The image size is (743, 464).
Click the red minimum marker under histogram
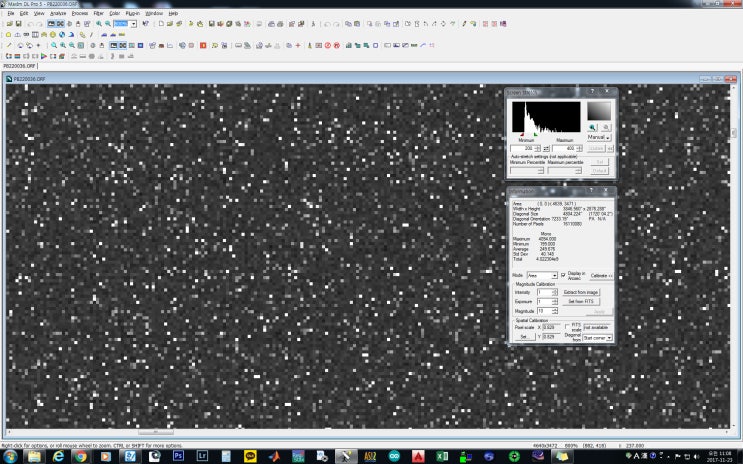pyautogui.click(x=522, y=135)
